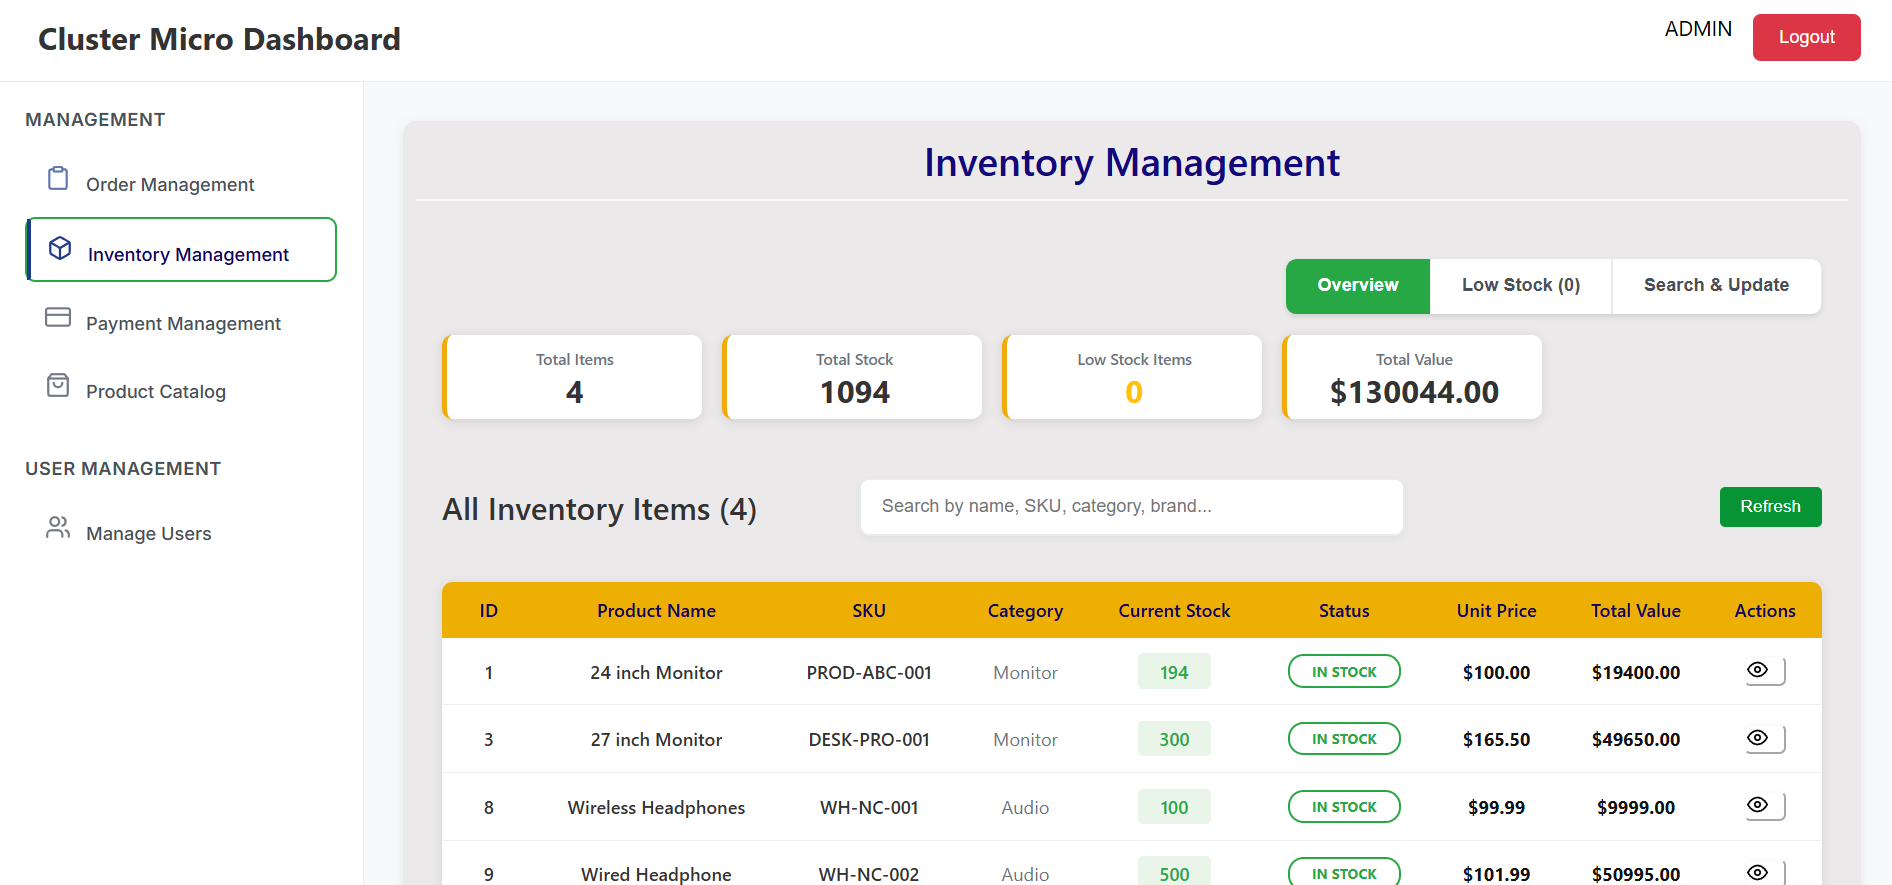Viewport: 1892px width, 885px height.
Task: Click the Total Value summary card
Action: pos(1412,377)
